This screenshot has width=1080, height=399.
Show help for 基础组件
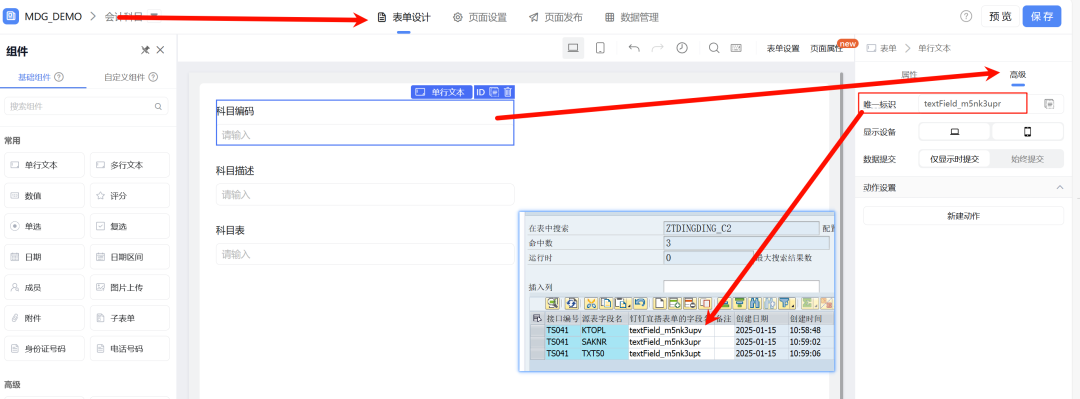pyautogui.click(x=59, y=77)
